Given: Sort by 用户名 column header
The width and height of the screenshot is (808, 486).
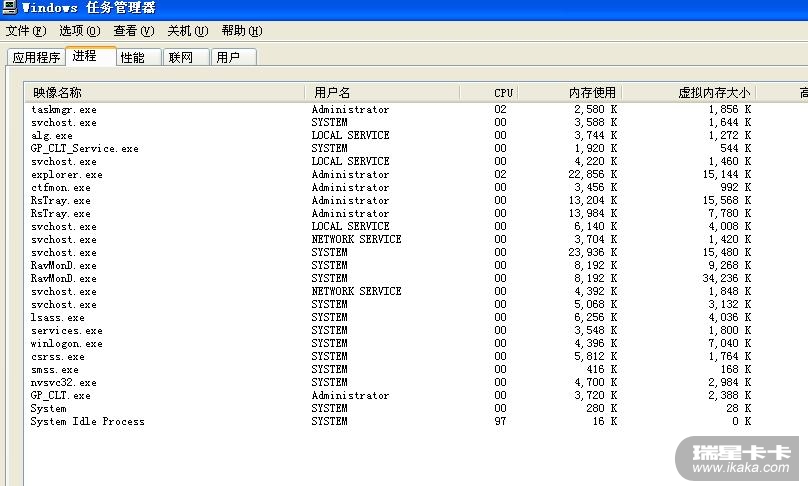Looking at the screenshot, I should tap(382, 93).
